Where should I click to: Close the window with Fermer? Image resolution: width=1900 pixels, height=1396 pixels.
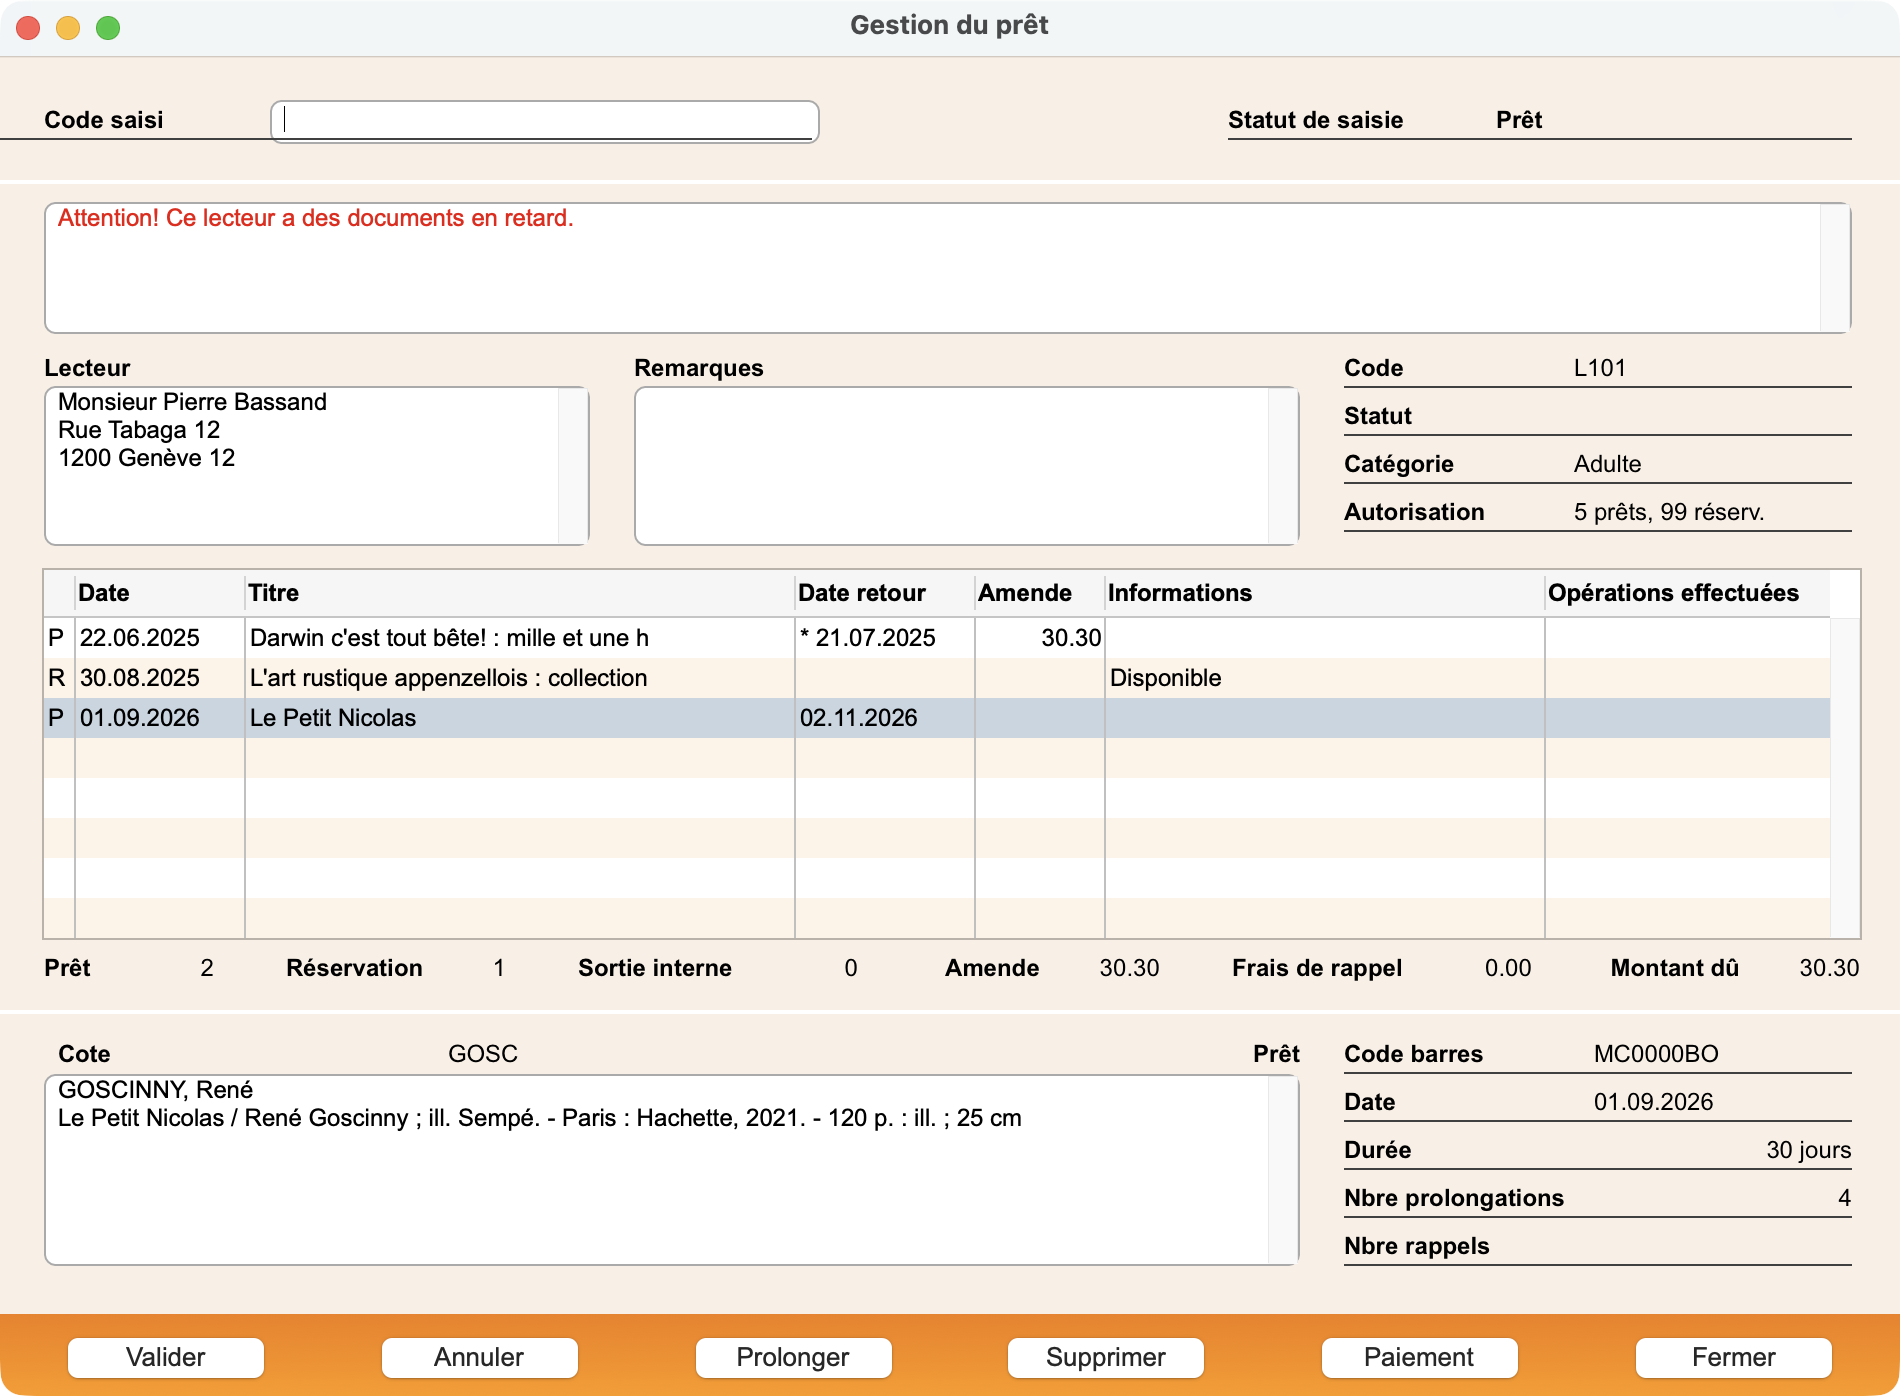coord(1733,1357)
